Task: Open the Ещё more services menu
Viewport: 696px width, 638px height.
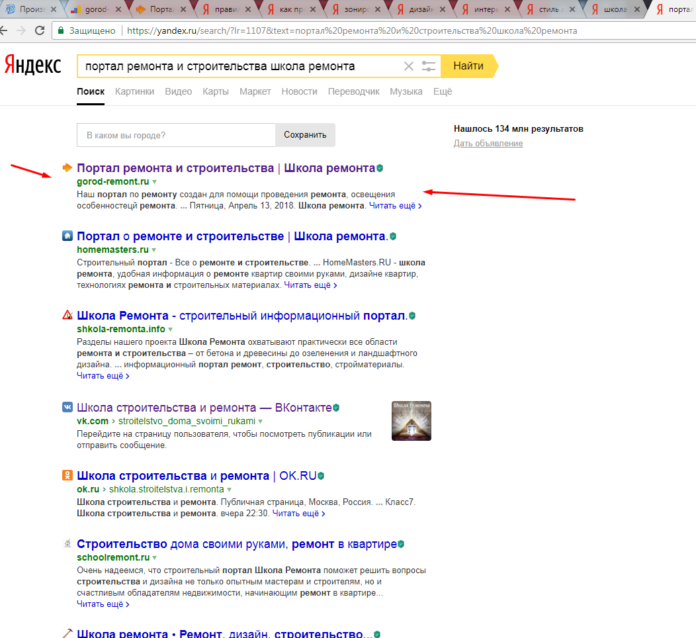Action: (443, 91)
